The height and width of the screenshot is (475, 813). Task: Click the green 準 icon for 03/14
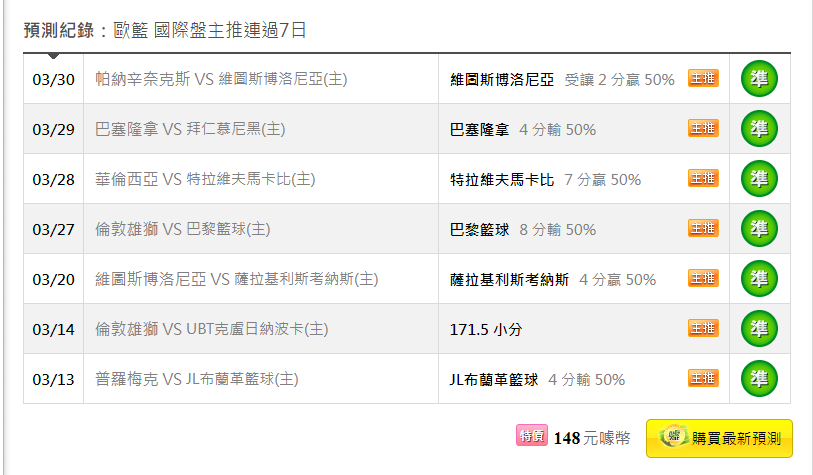coord(759,329)
